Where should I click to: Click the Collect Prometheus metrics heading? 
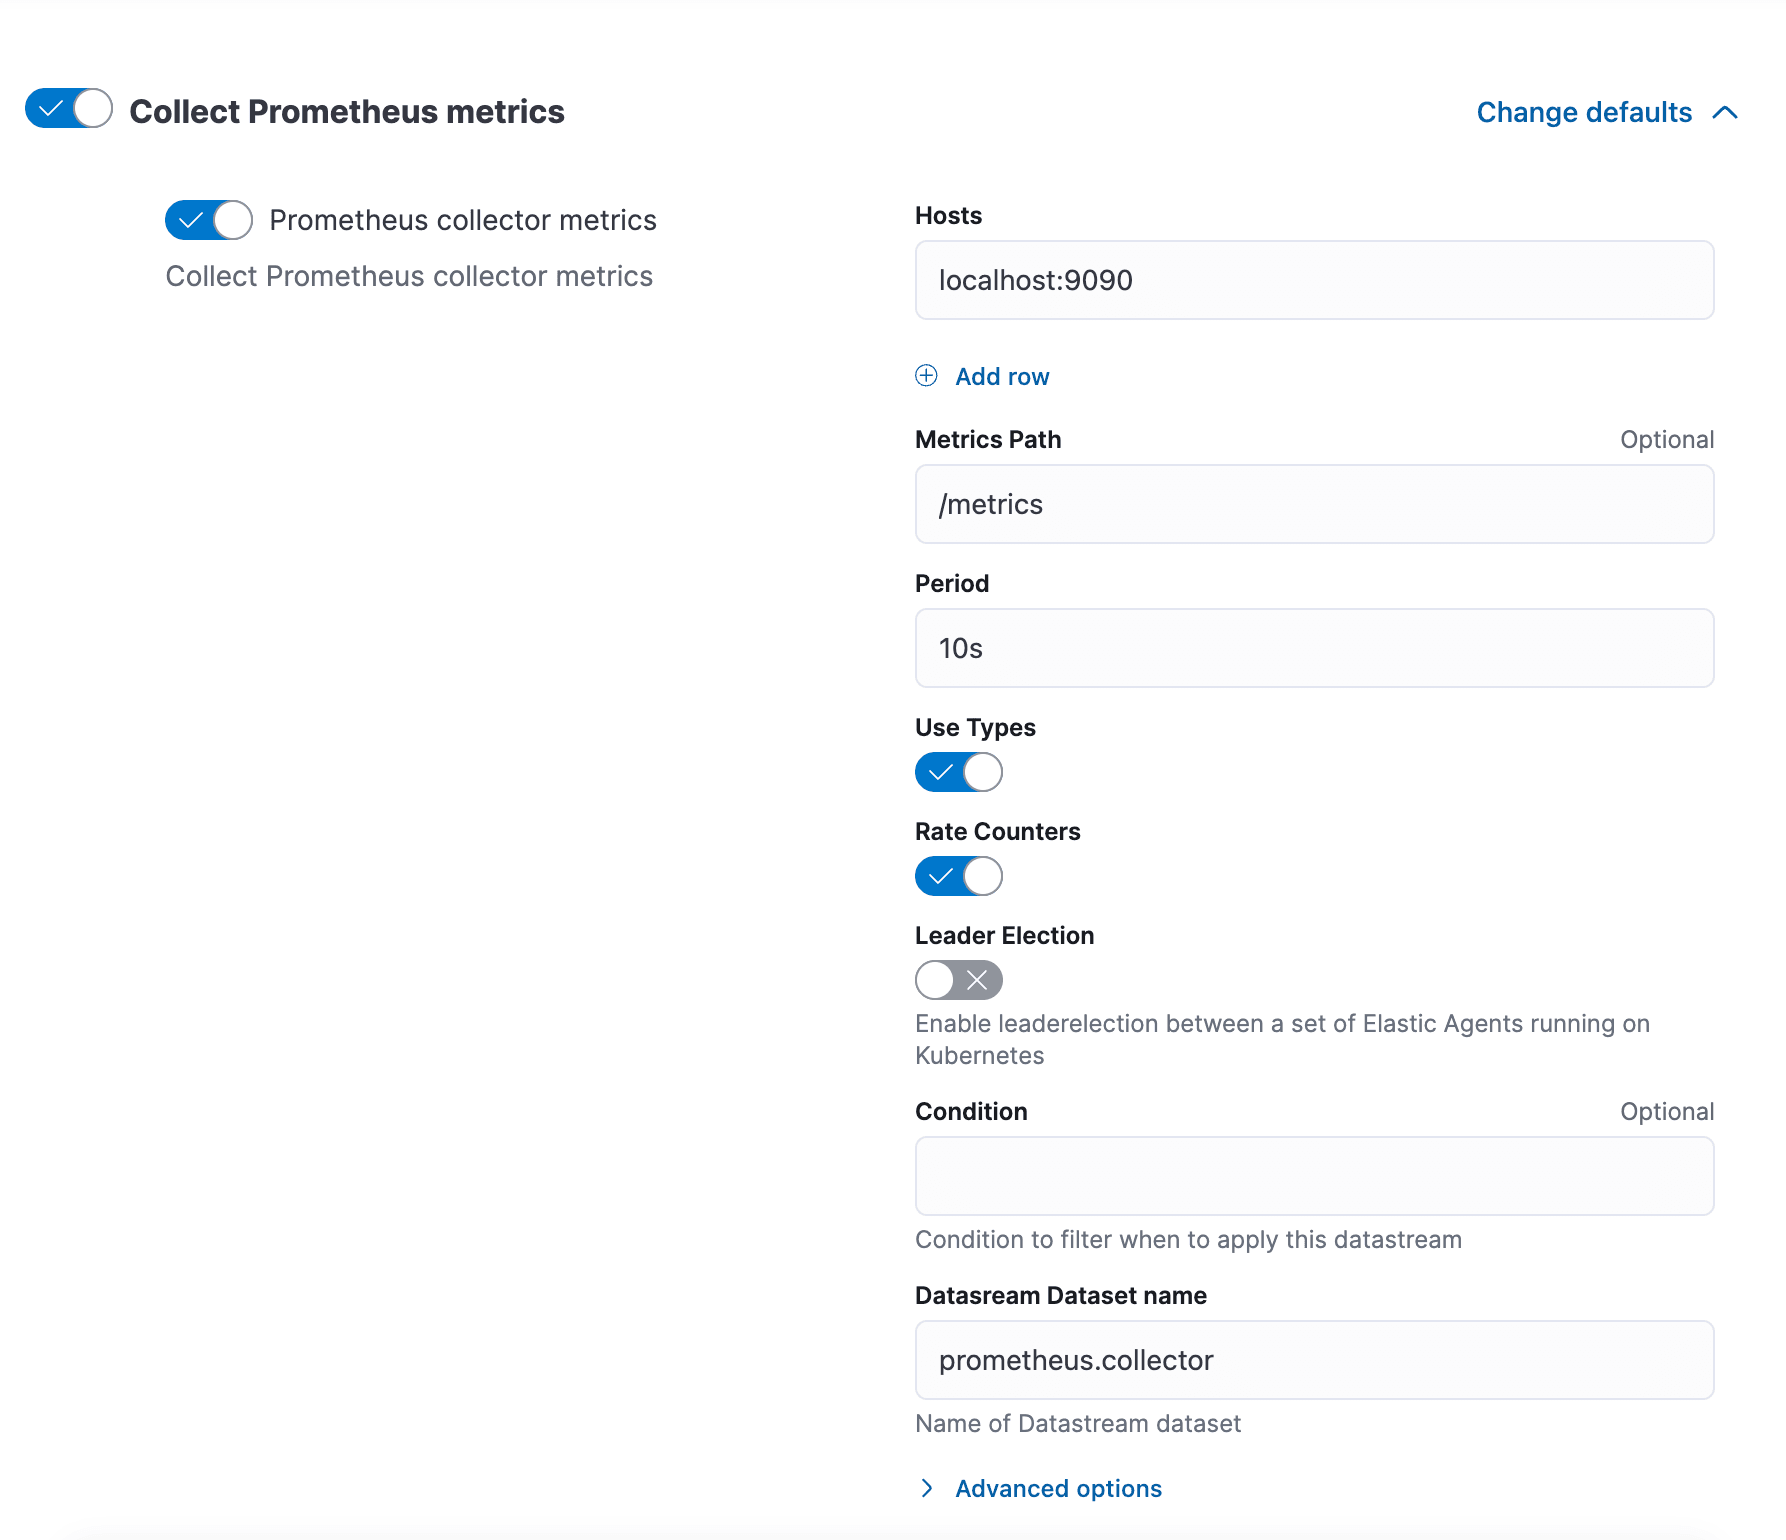[x=347, y=111]
